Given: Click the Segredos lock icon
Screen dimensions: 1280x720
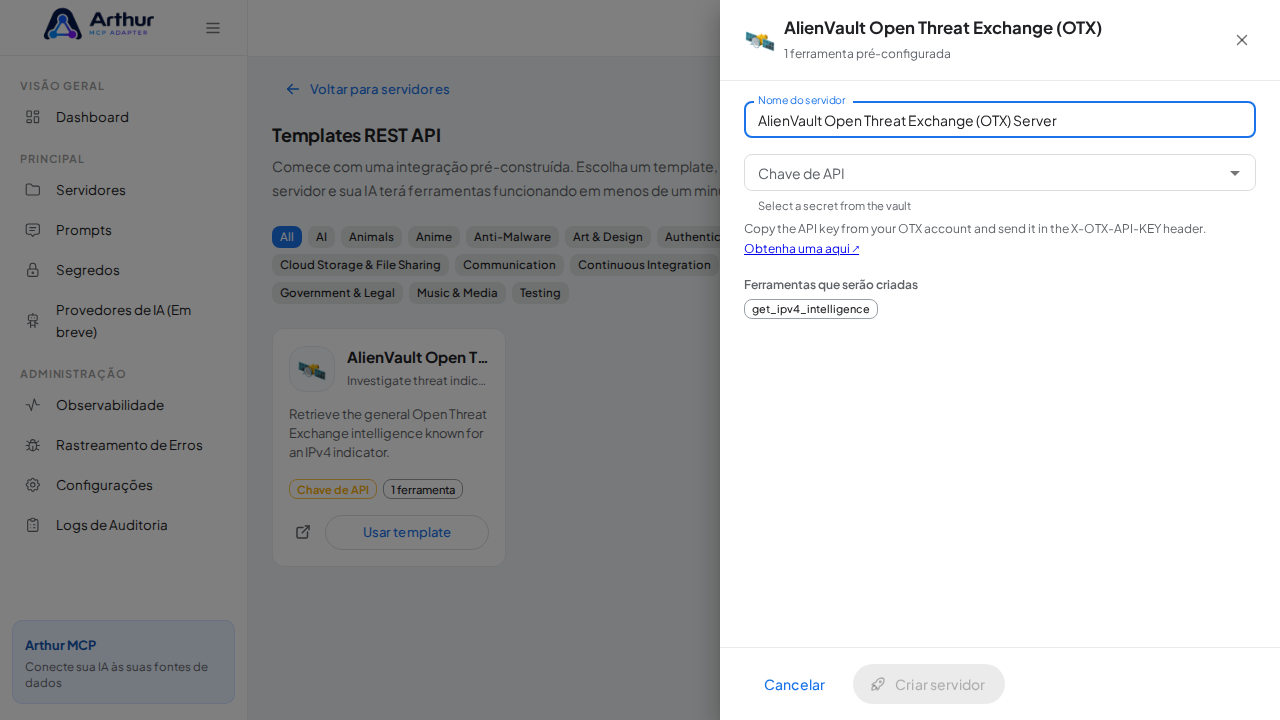Looking at the screenshot, I should [33, 270].
